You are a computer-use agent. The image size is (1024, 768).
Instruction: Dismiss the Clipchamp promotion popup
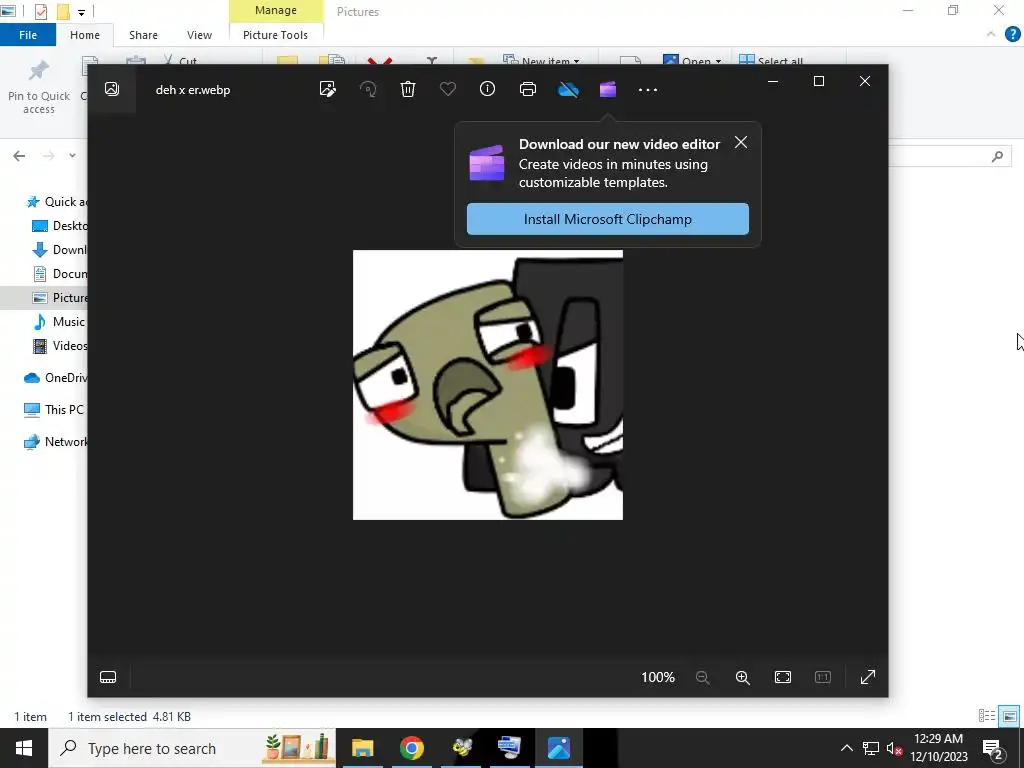pos(741,142)
